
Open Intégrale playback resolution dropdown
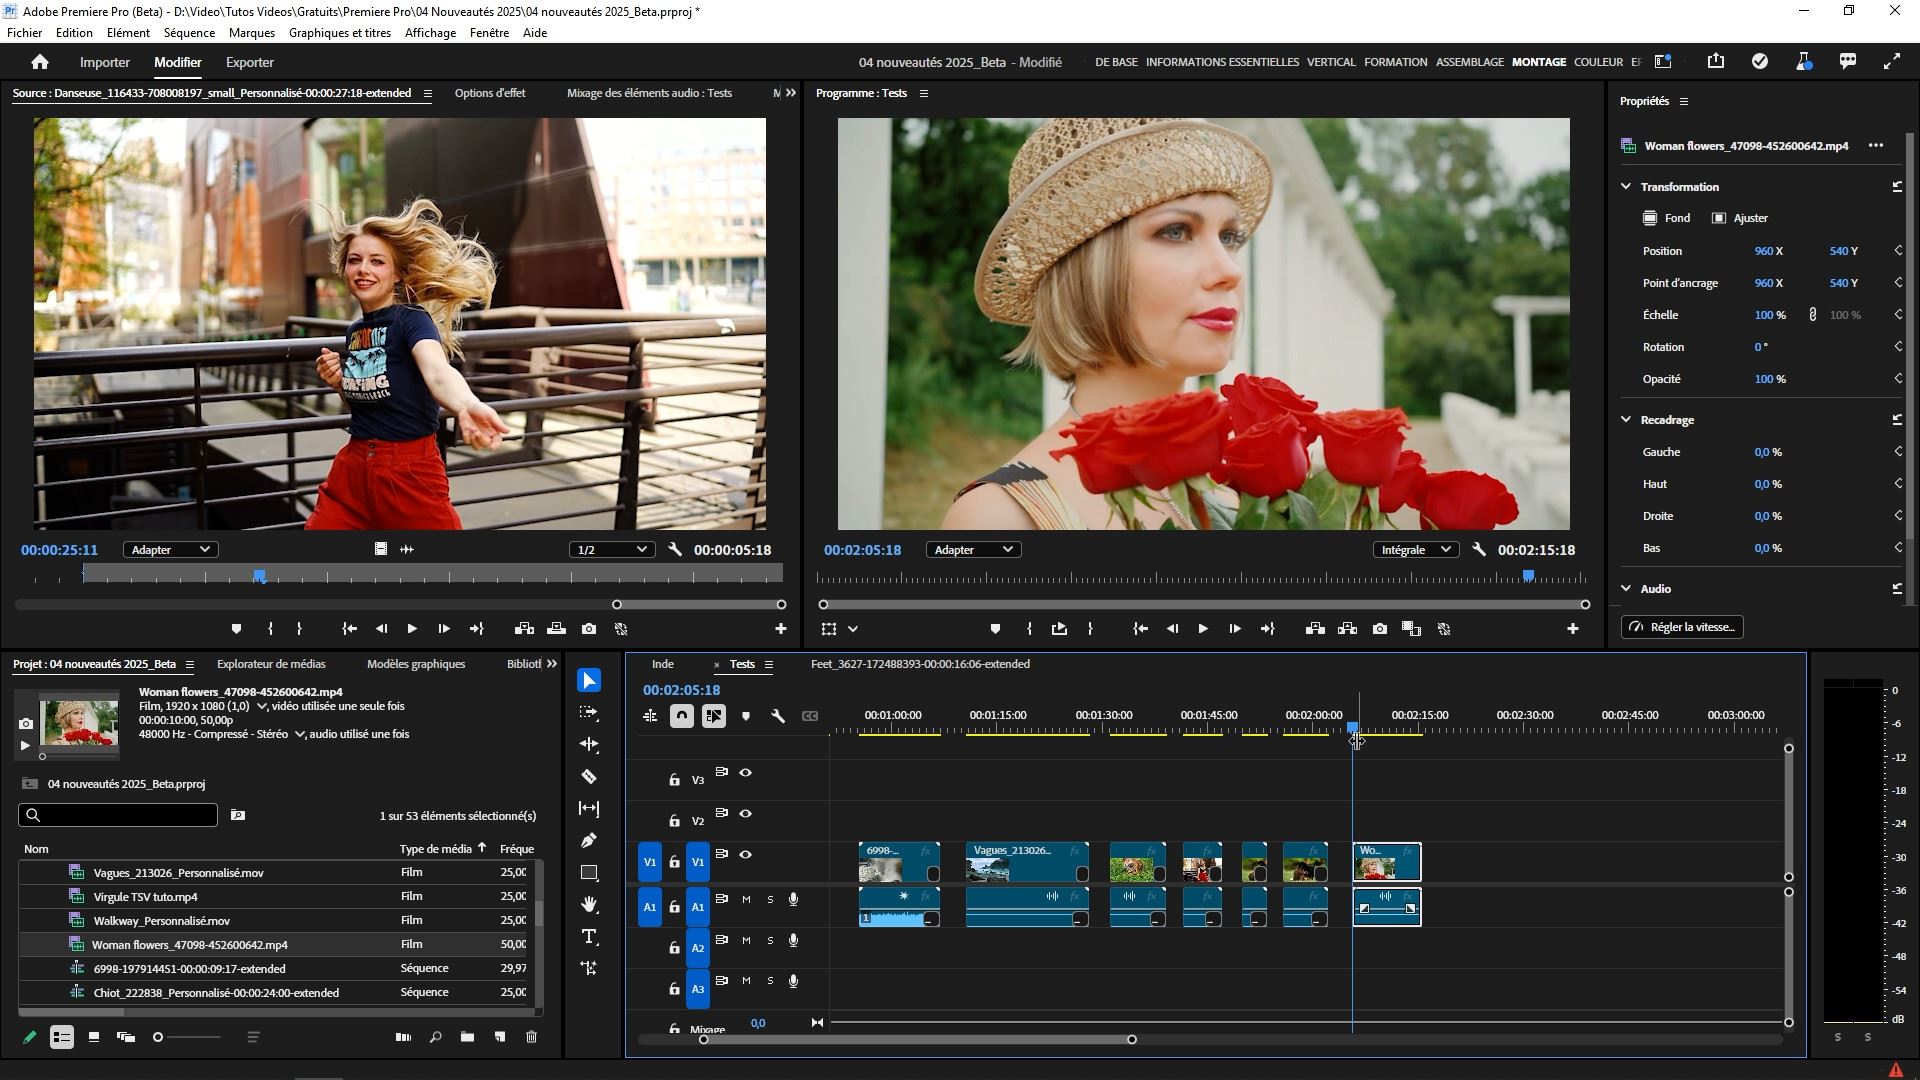click(x=1415, y=550)
